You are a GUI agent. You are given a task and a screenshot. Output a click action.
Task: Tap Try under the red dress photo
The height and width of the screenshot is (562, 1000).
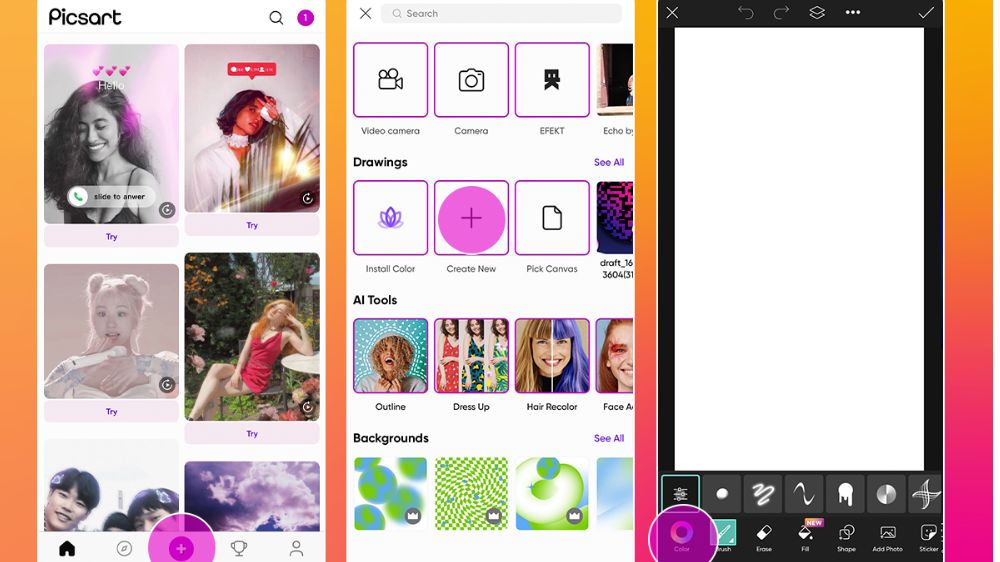[x=252, y=434]
